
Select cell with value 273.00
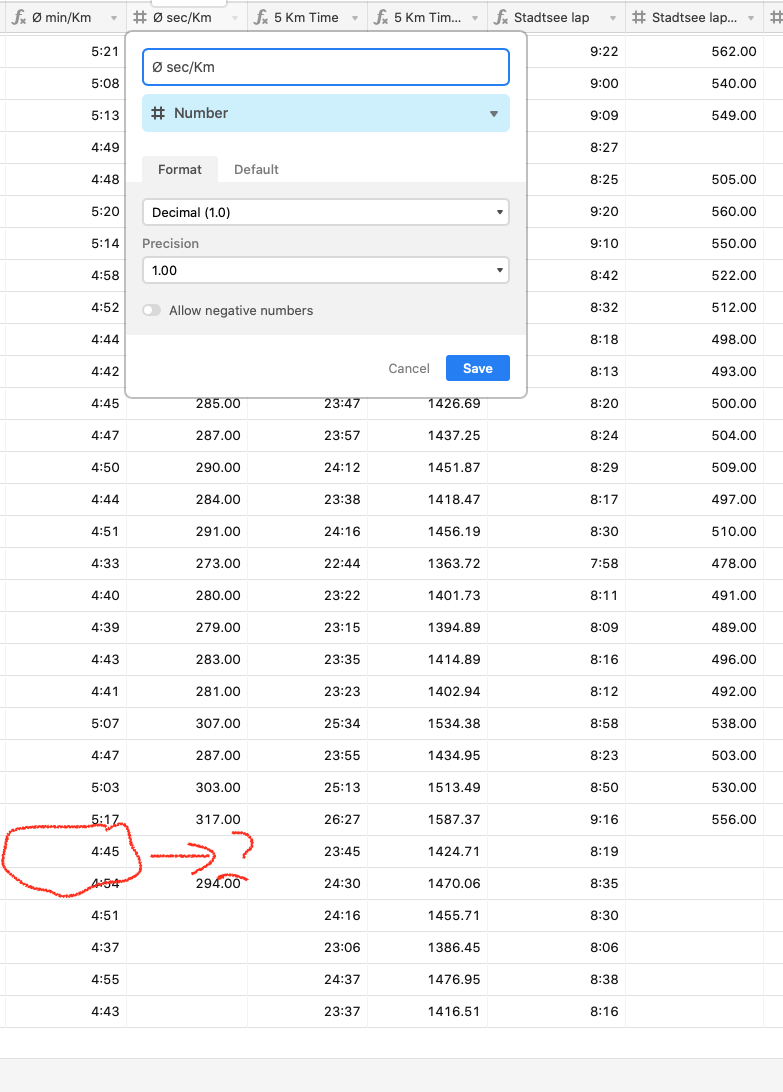coord(187,563)
